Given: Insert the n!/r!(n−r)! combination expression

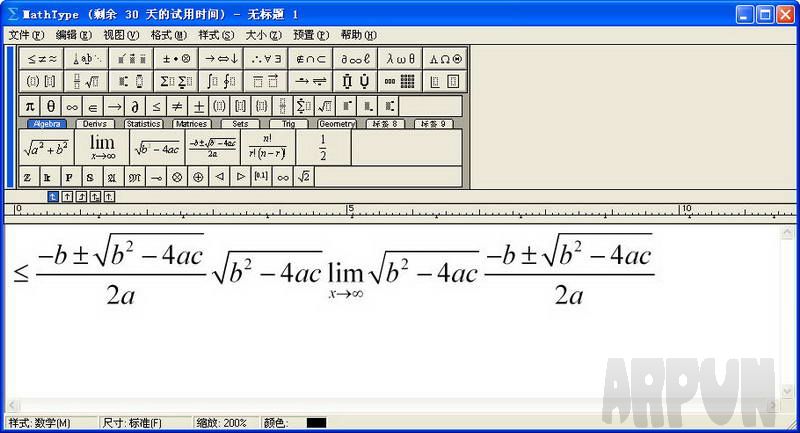Looking at the screenshot, I should [x=268, y=147].
